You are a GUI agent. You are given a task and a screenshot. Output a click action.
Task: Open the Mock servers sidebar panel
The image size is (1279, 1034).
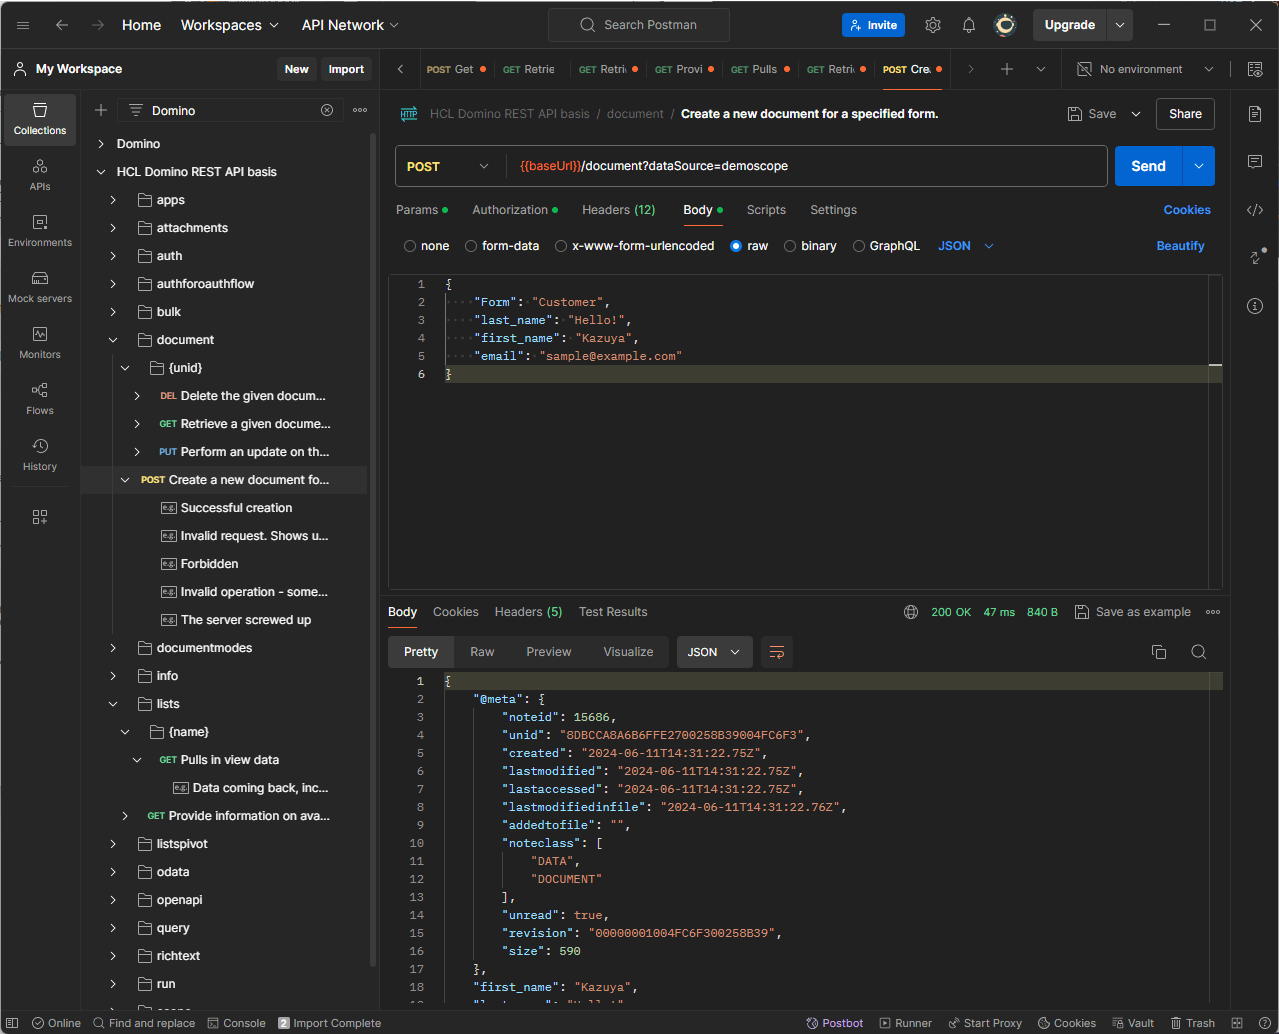click(40, 286)
